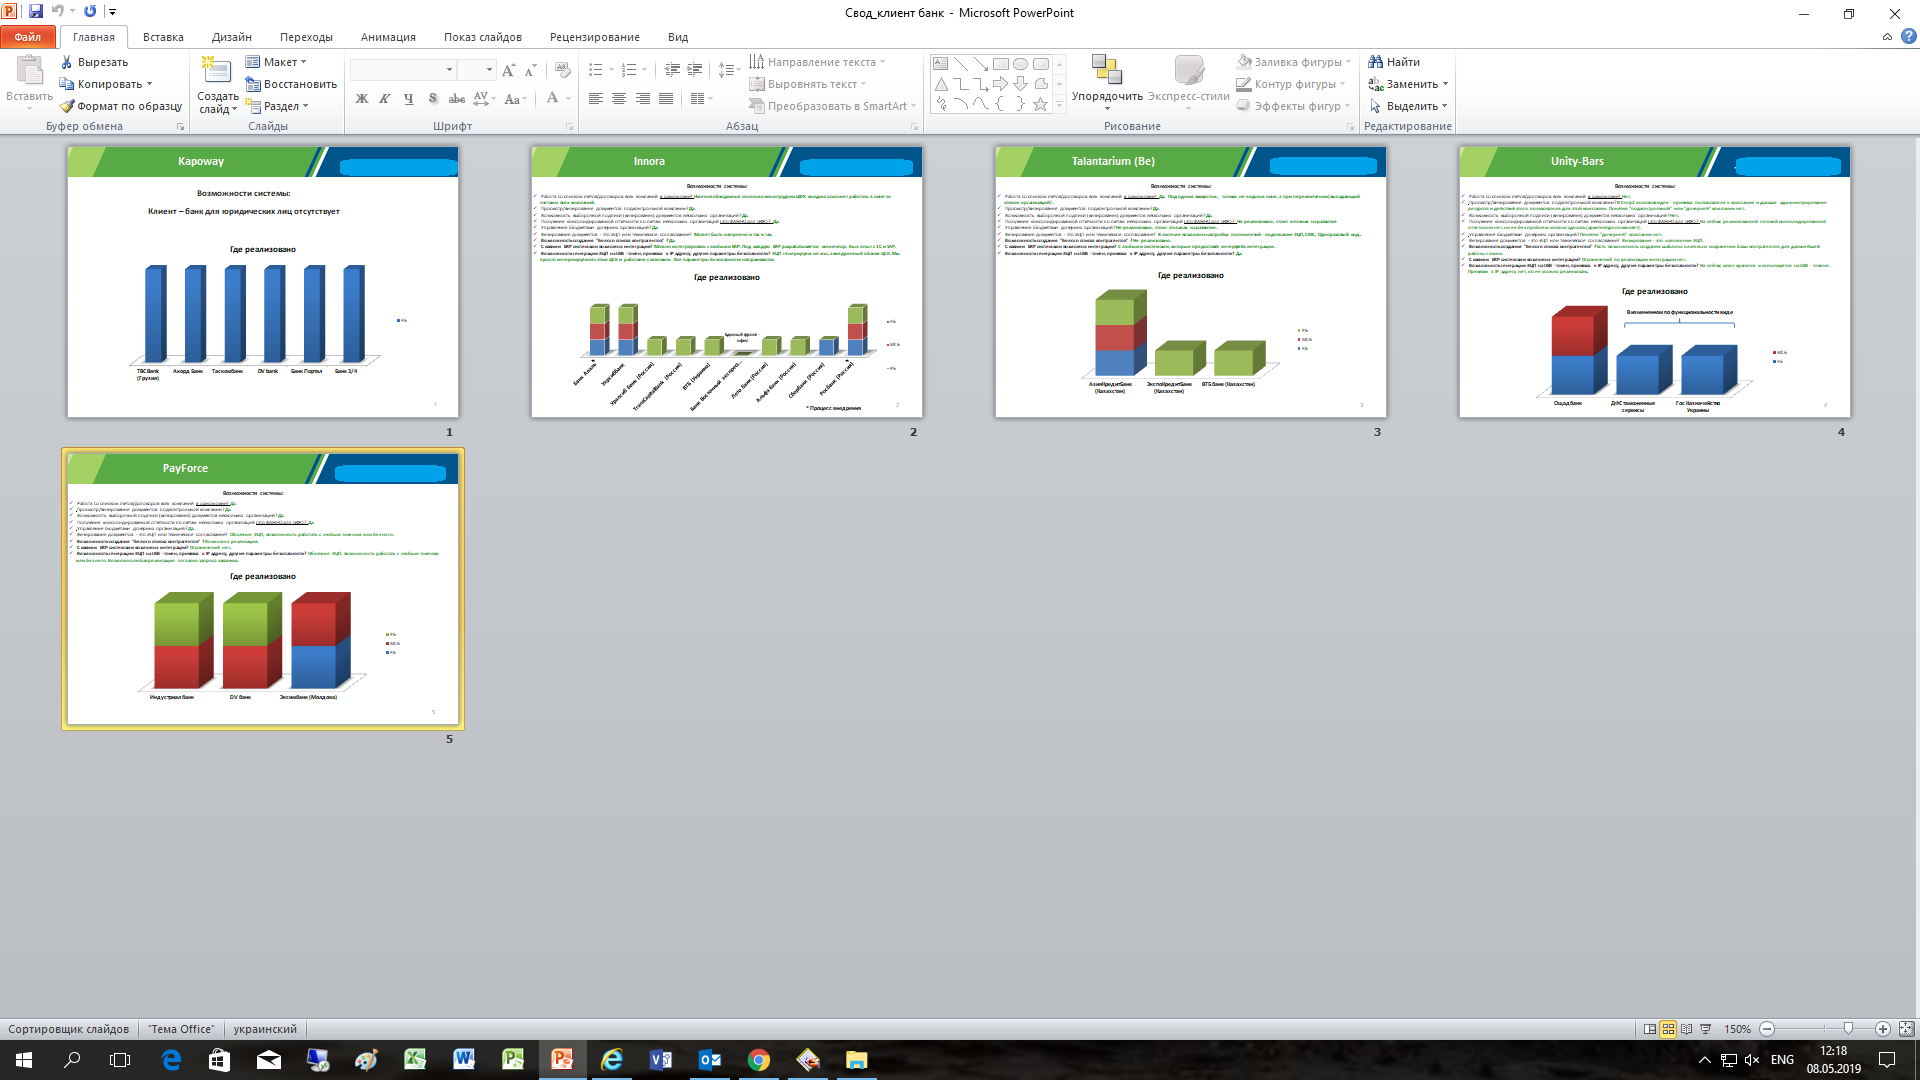The image size is (1920, 1080).
Task: Click Convert to SmartArt button
Action: tap(832, 106)
